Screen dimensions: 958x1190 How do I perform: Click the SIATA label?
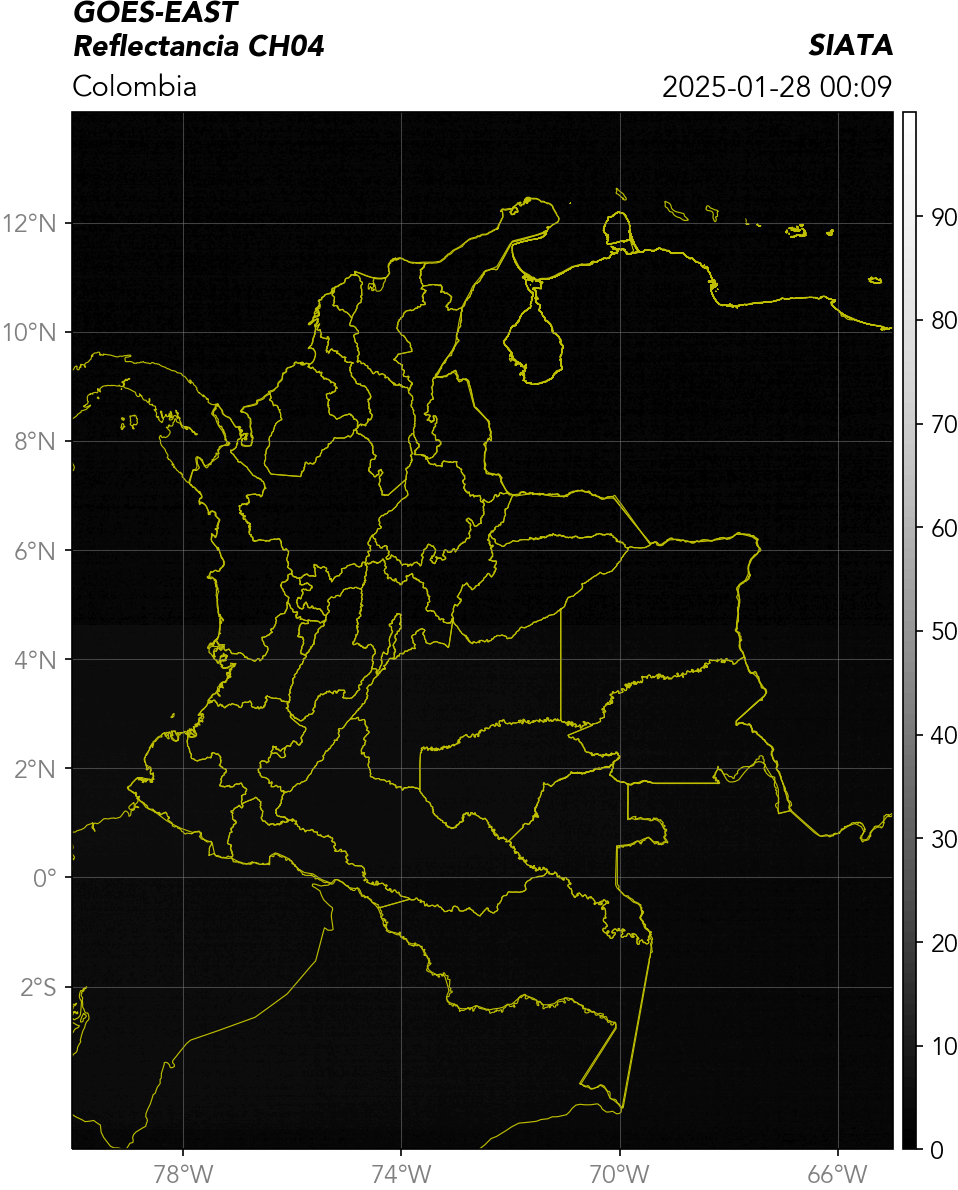pyautogui.click(x=850, y=46)
